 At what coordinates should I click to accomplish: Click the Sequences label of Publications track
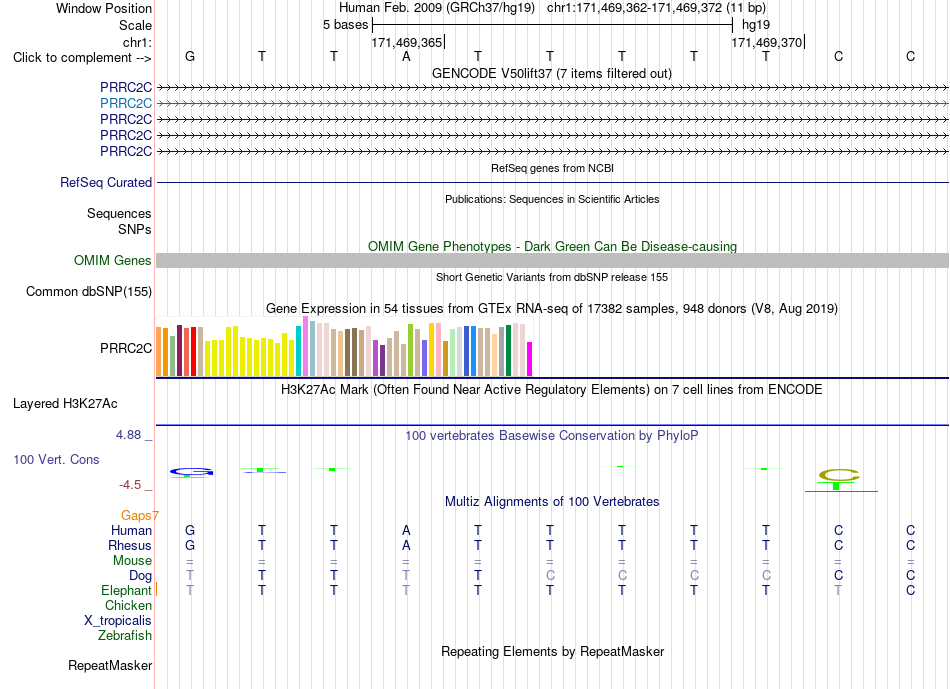click(119, 213)
